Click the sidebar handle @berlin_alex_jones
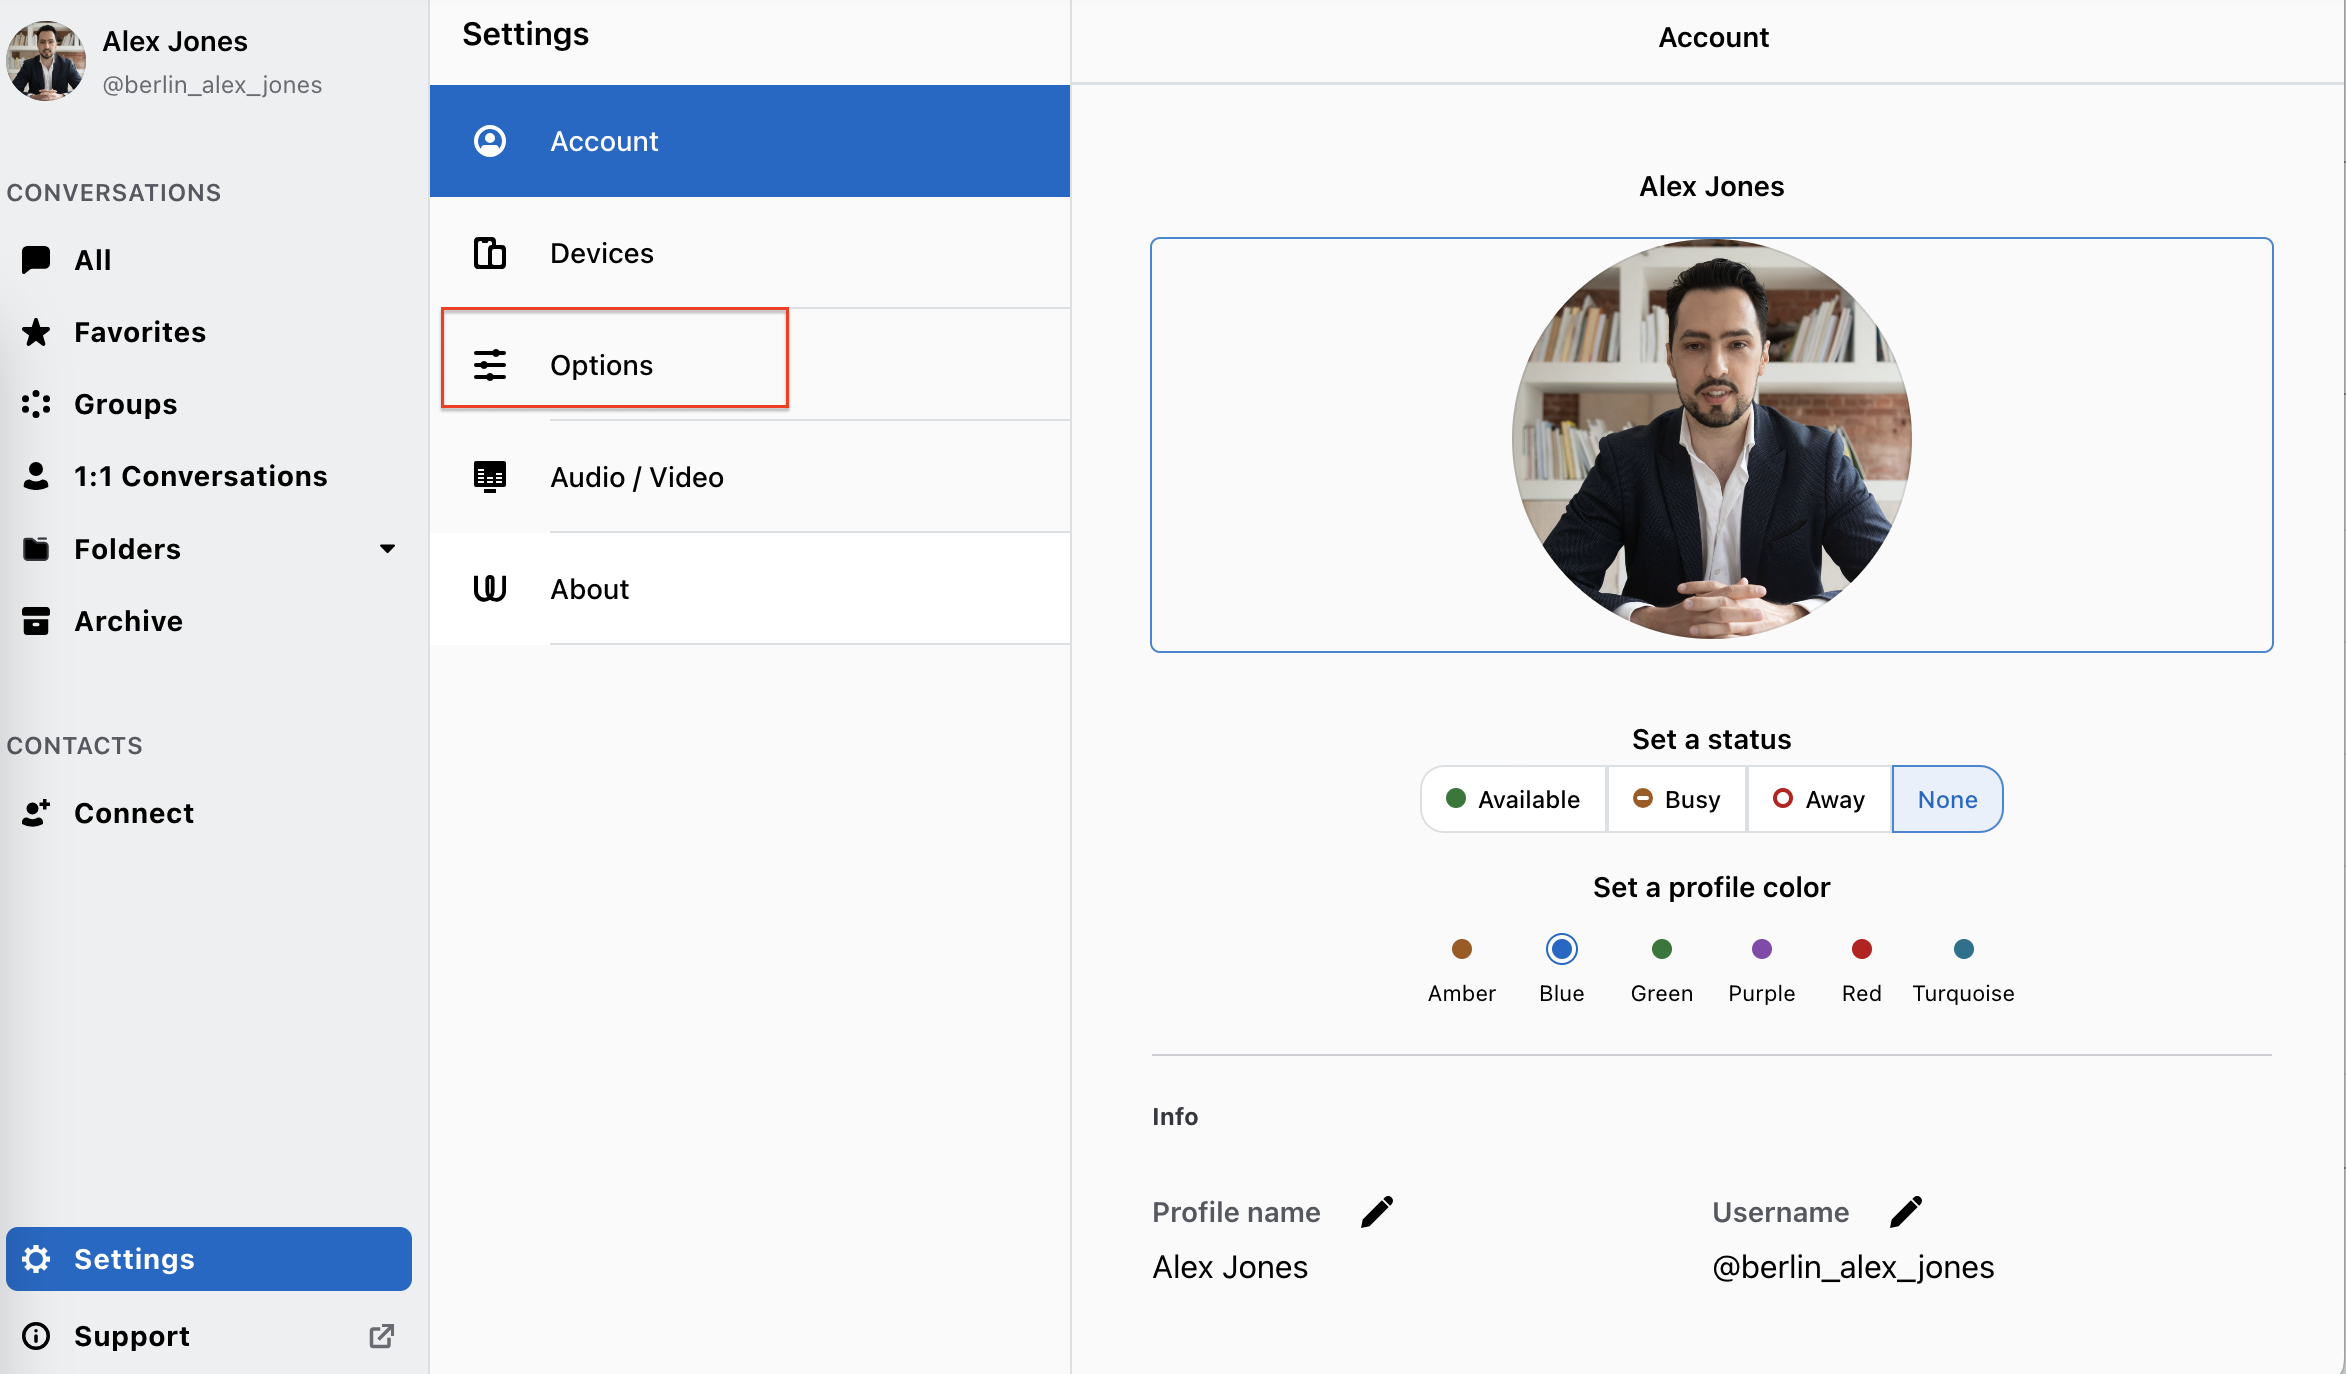Image resolution: width=2346 pixels, height=1374 pixels. (212, 85)
